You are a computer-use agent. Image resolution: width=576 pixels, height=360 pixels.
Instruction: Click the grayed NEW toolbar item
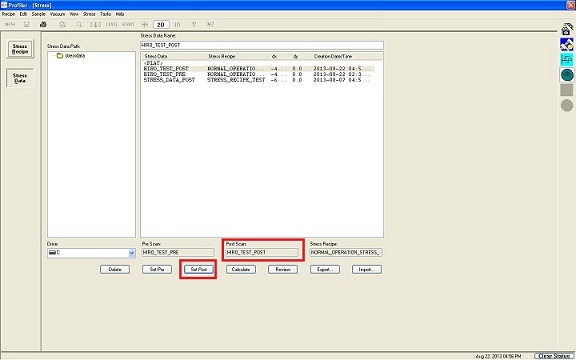pos(10,25)
